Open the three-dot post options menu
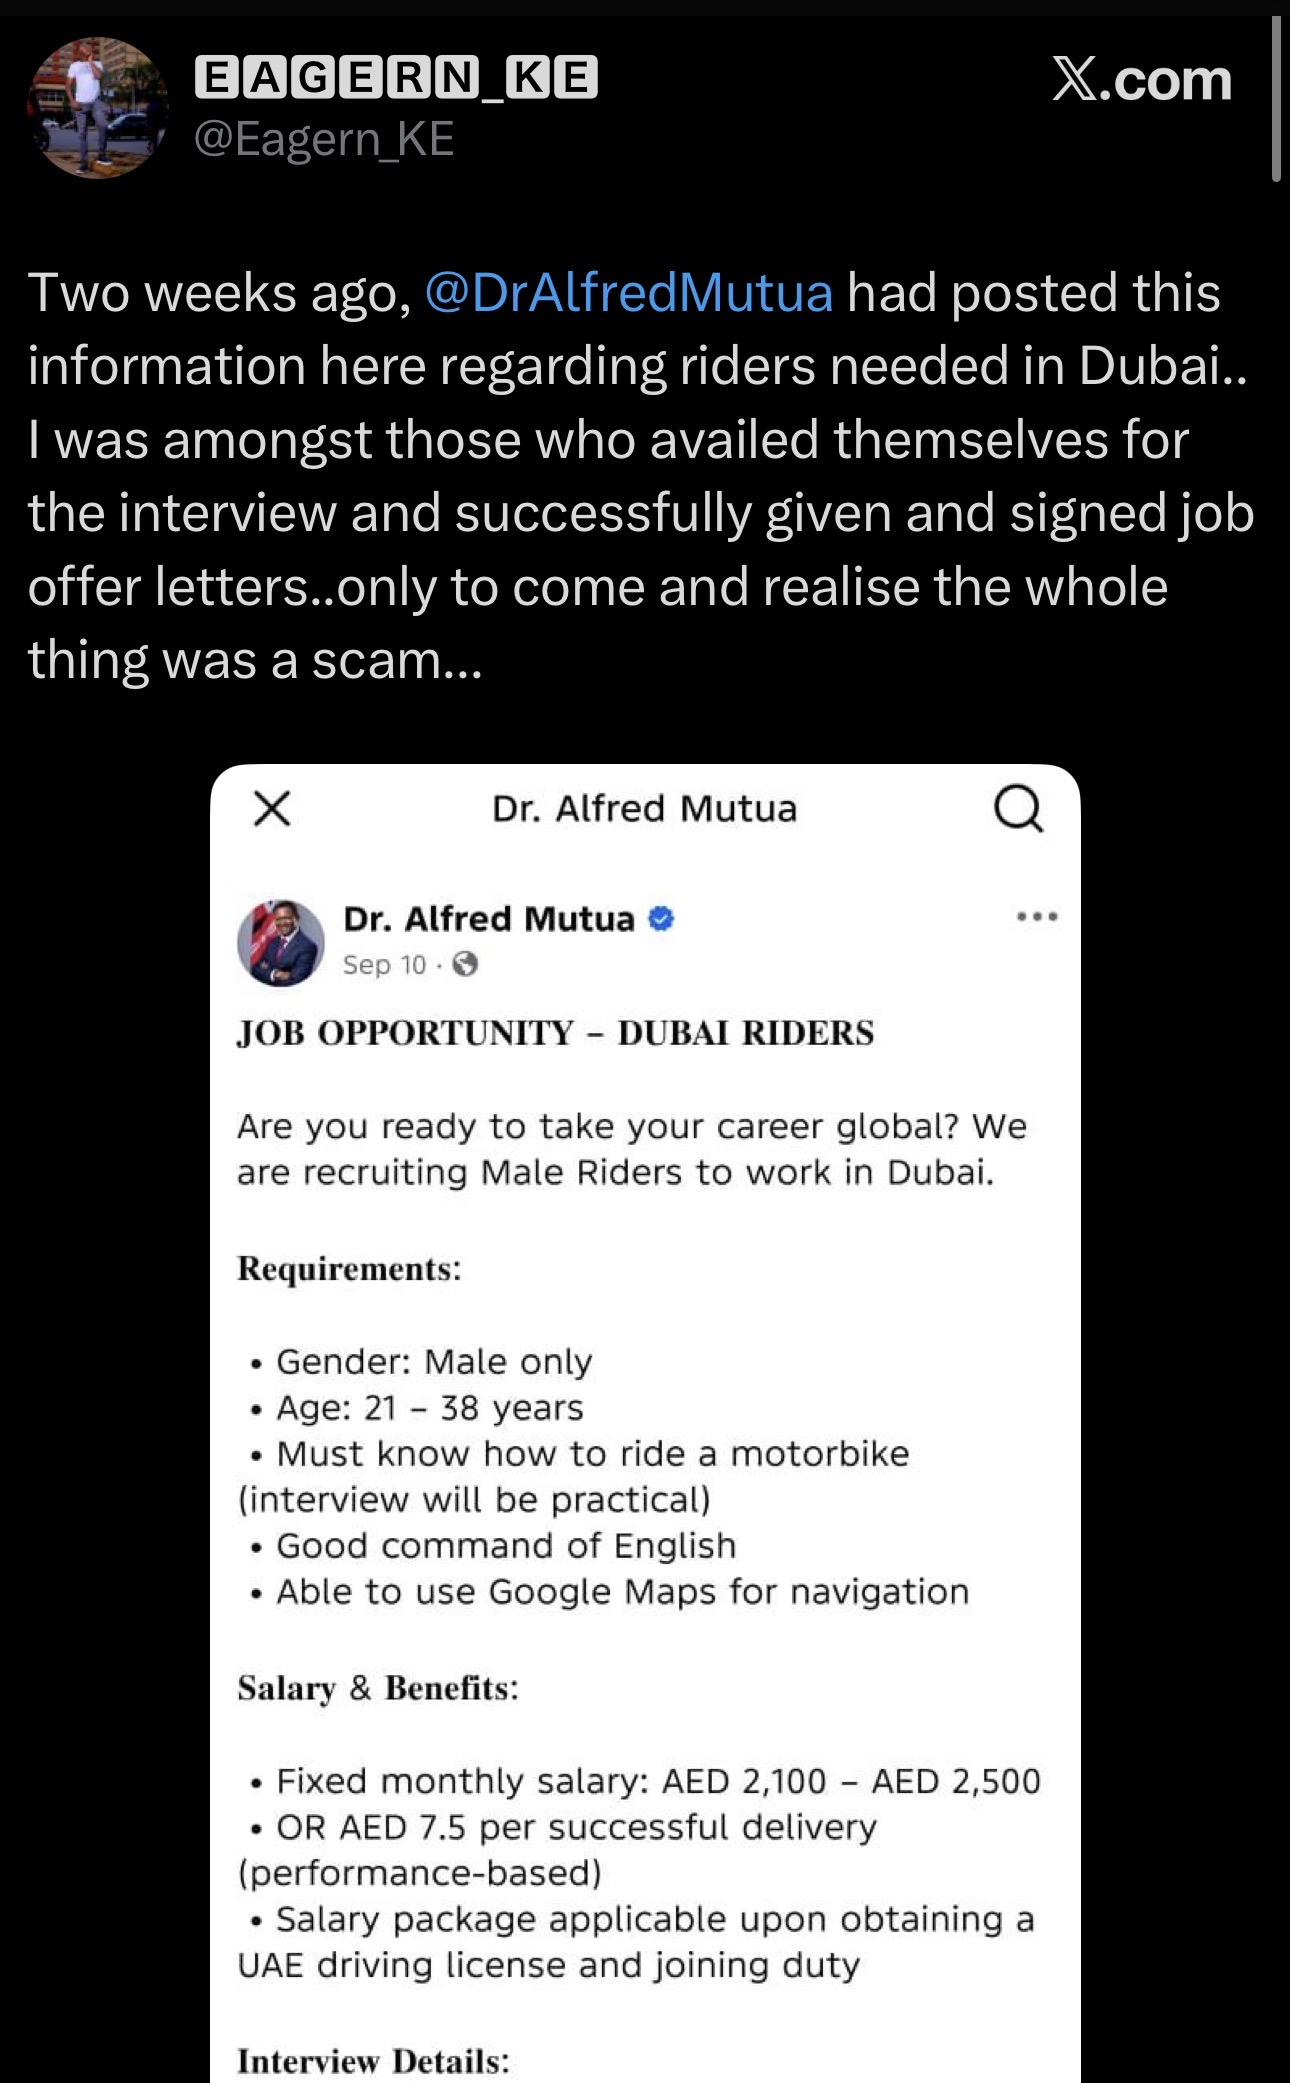This screenshot has height=2083, width=1290. point(1036,916)
